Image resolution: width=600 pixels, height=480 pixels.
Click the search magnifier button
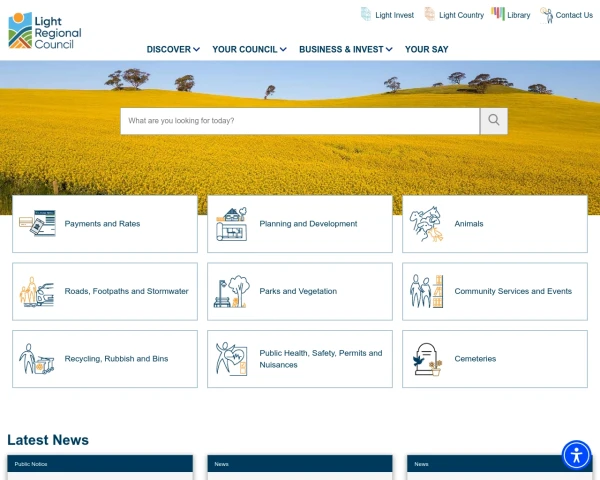click(x=494, y=121)
